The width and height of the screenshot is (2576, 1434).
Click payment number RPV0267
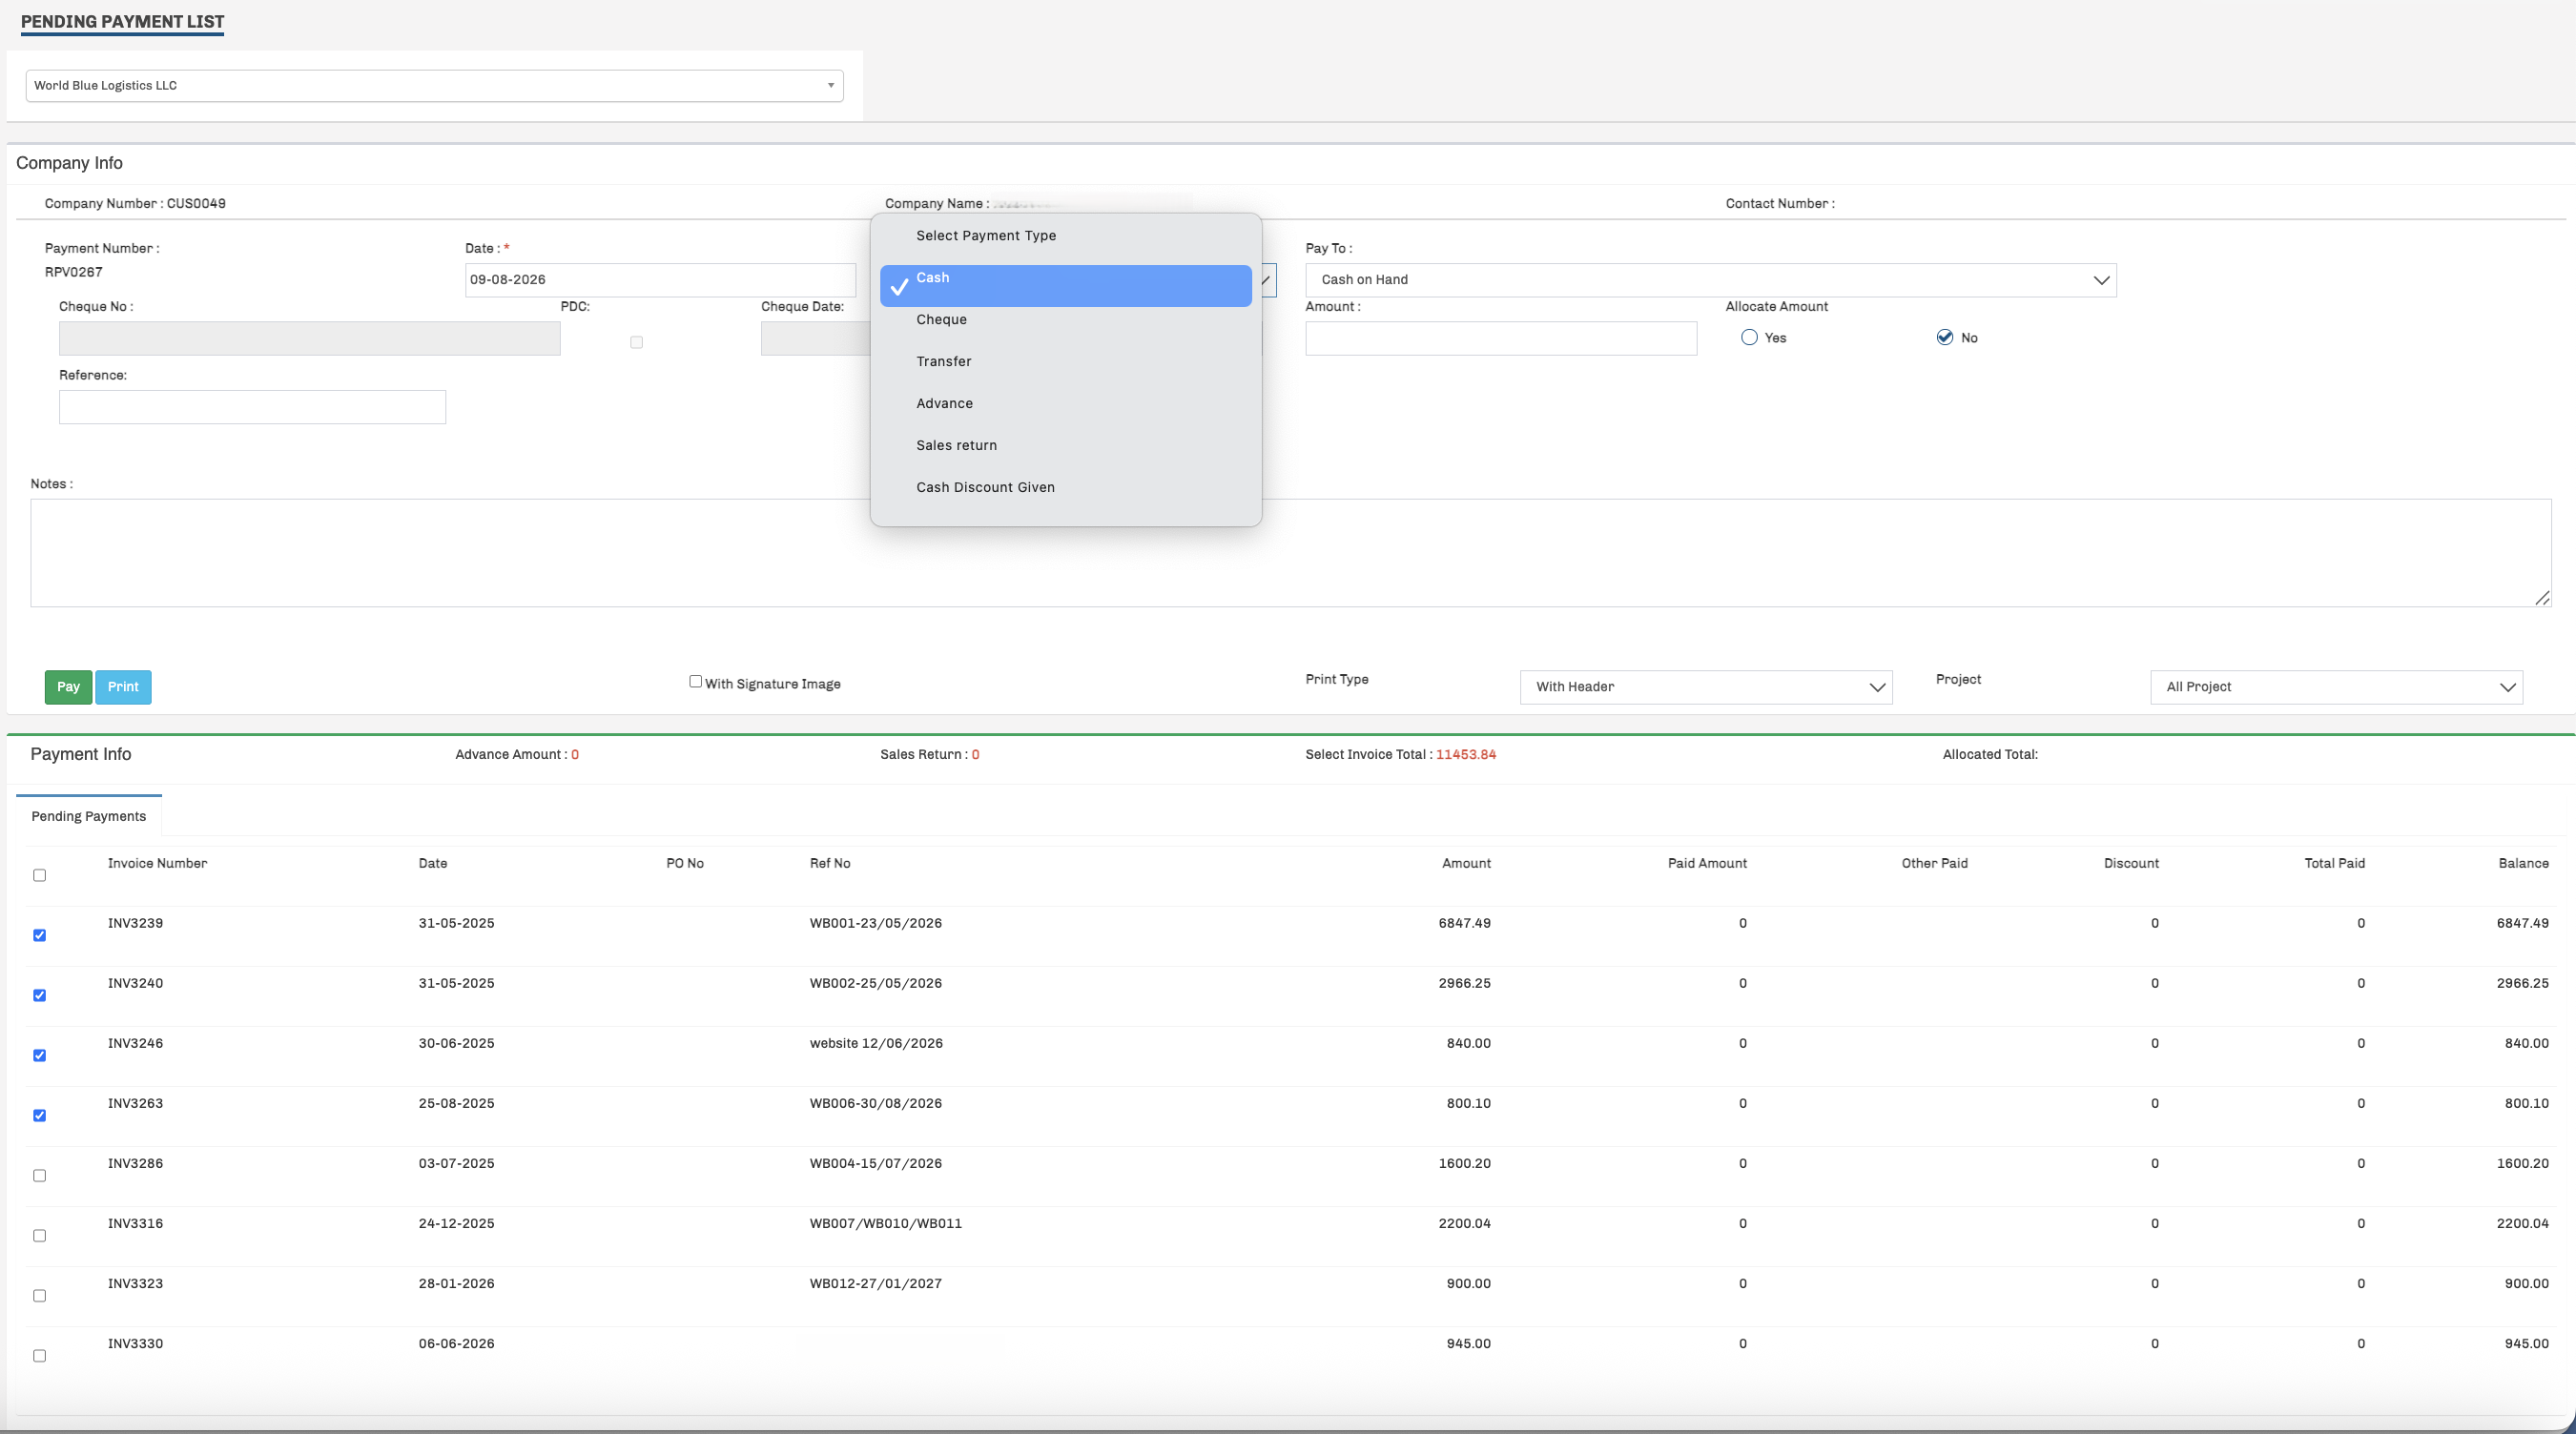(73, 272)
